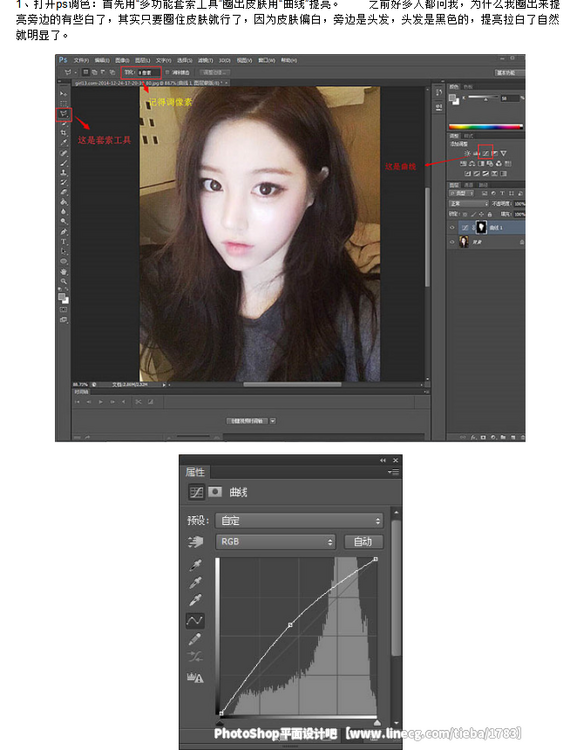570x750 pixels.
Task: Select the Brush tool
Action: (x=63, y=163)
